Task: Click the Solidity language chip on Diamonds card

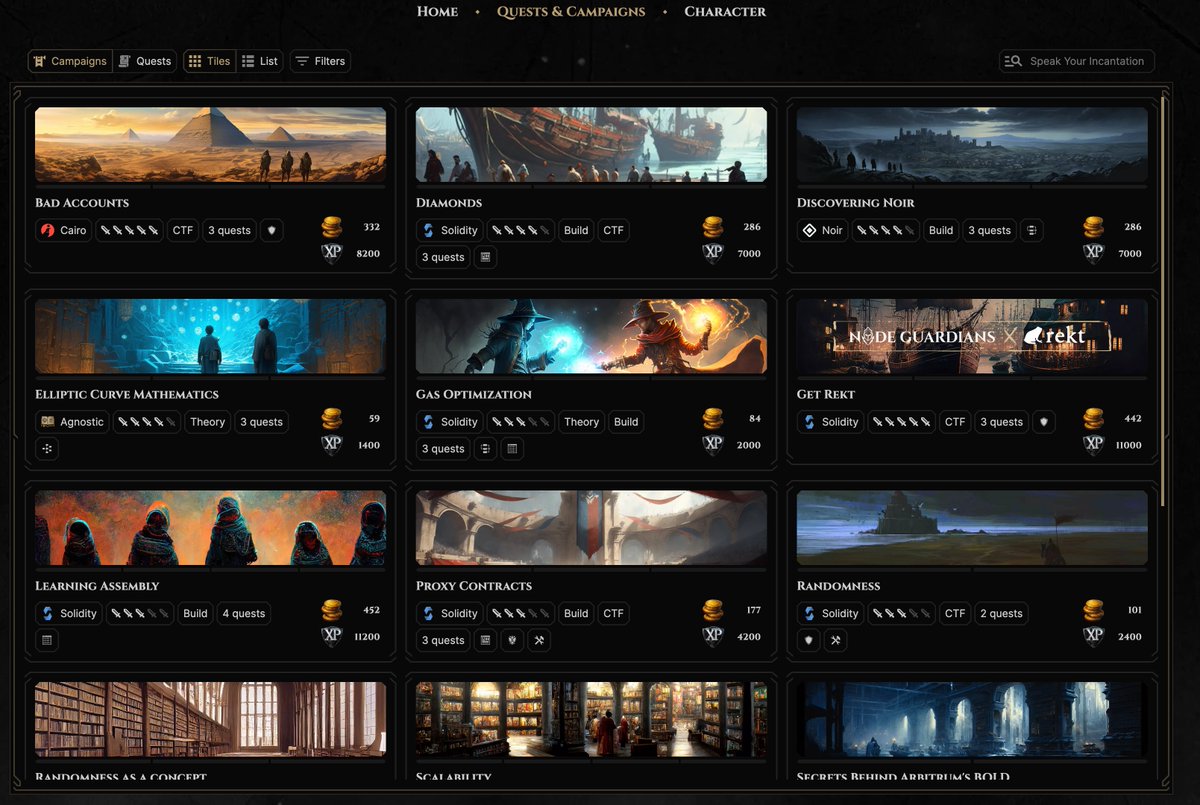Action: (x=449, y=230)
